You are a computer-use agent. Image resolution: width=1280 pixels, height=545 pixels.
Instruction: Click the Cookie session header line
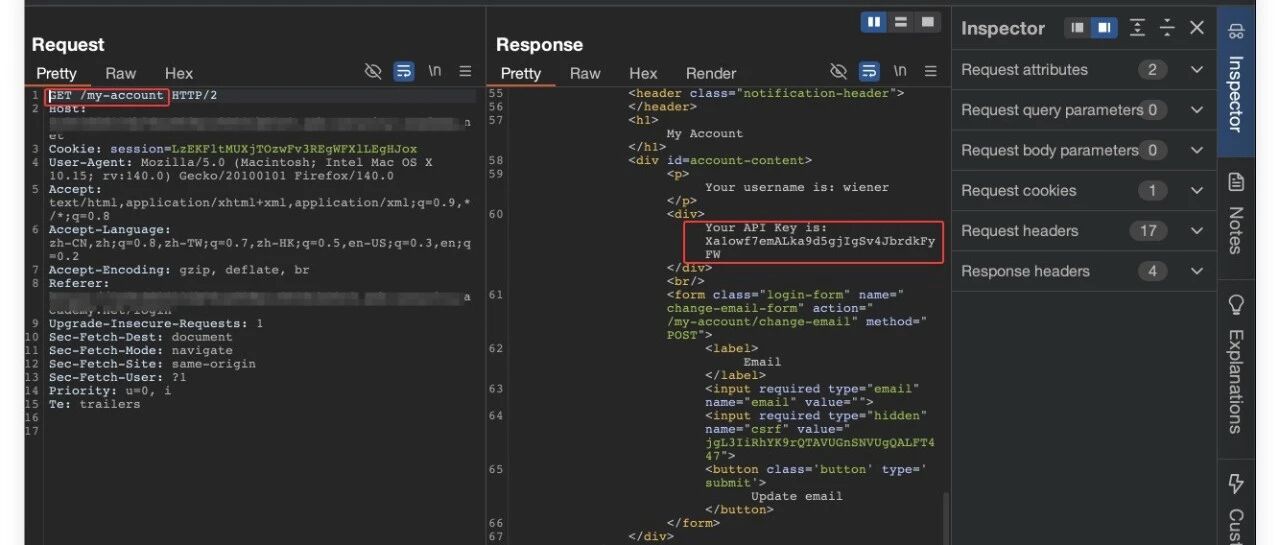tap(233, 149)
